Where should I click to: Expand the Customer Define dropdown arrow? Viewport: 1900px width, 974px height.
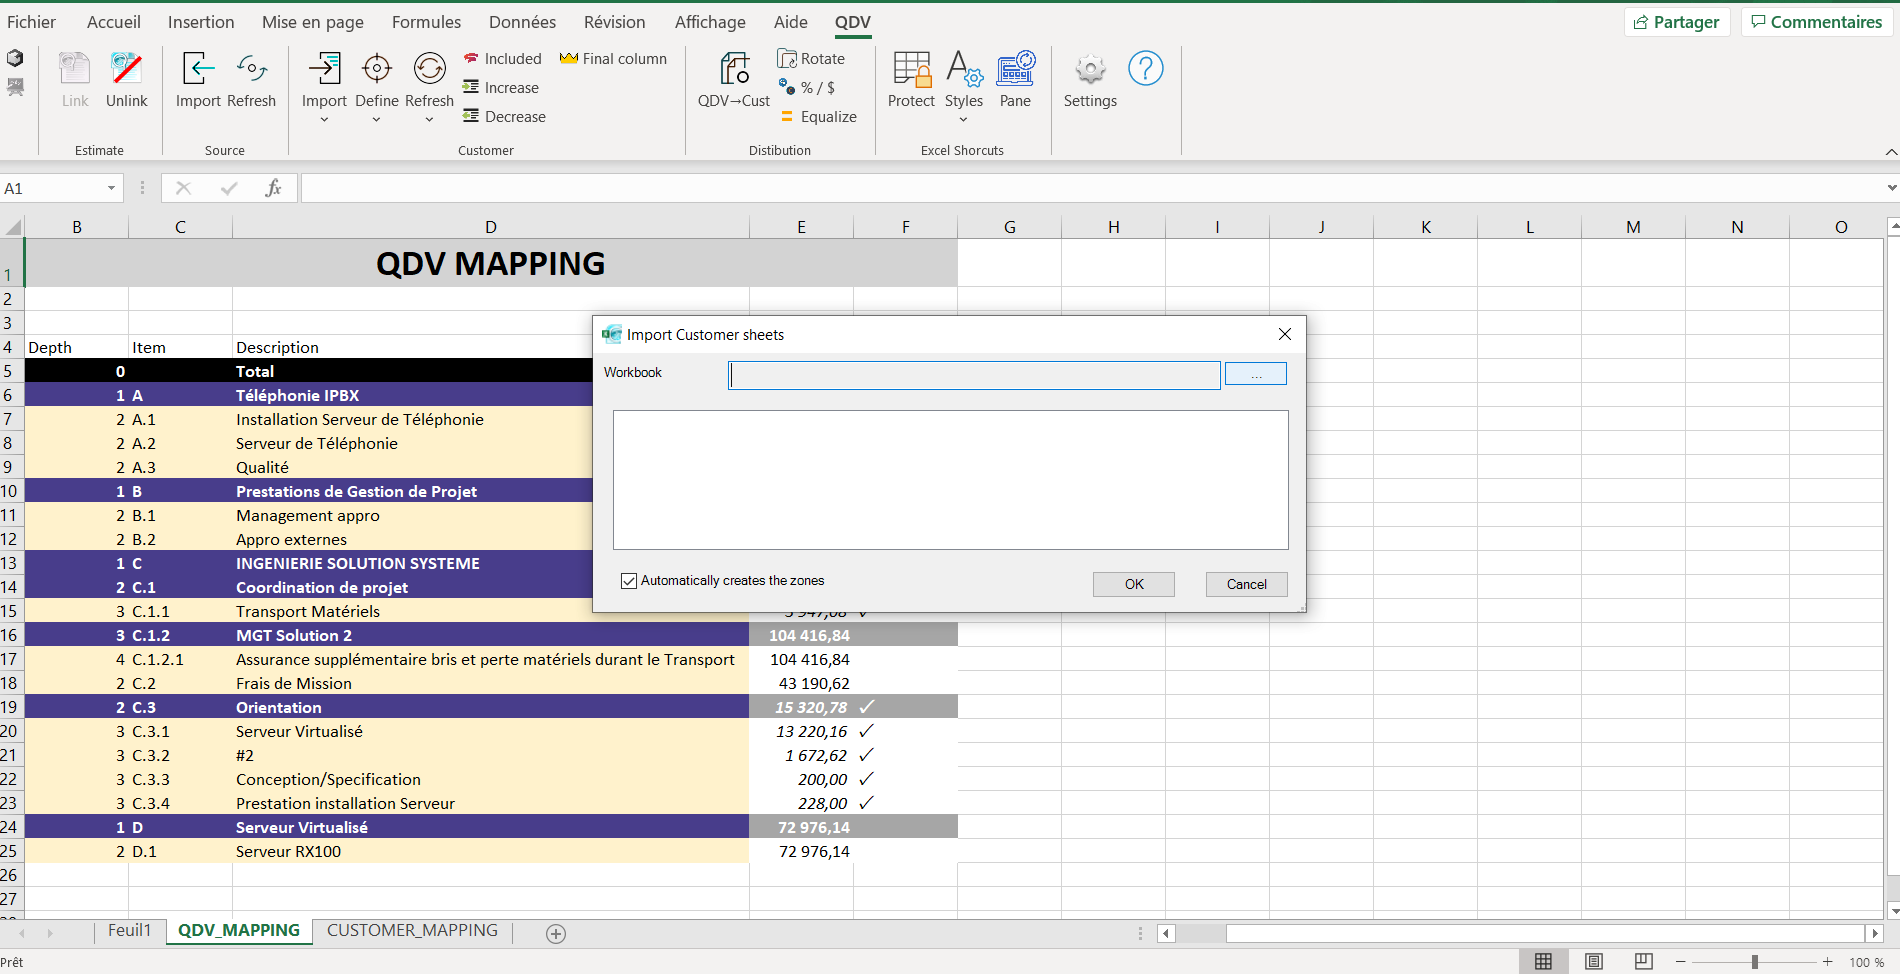(377, 120)
